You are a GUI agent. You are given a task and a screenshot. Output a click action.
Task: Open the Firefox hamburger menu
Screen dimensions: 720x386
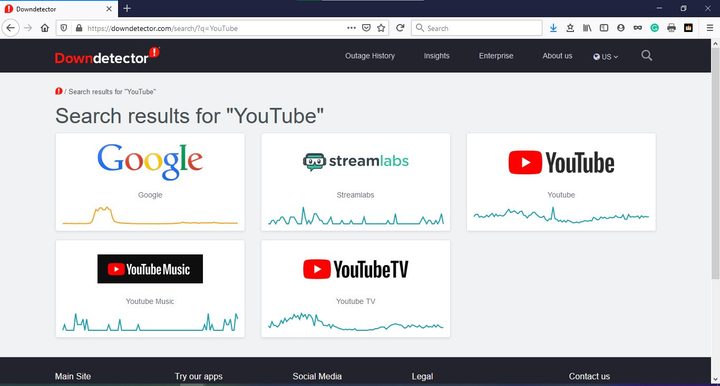coord(710,28)
